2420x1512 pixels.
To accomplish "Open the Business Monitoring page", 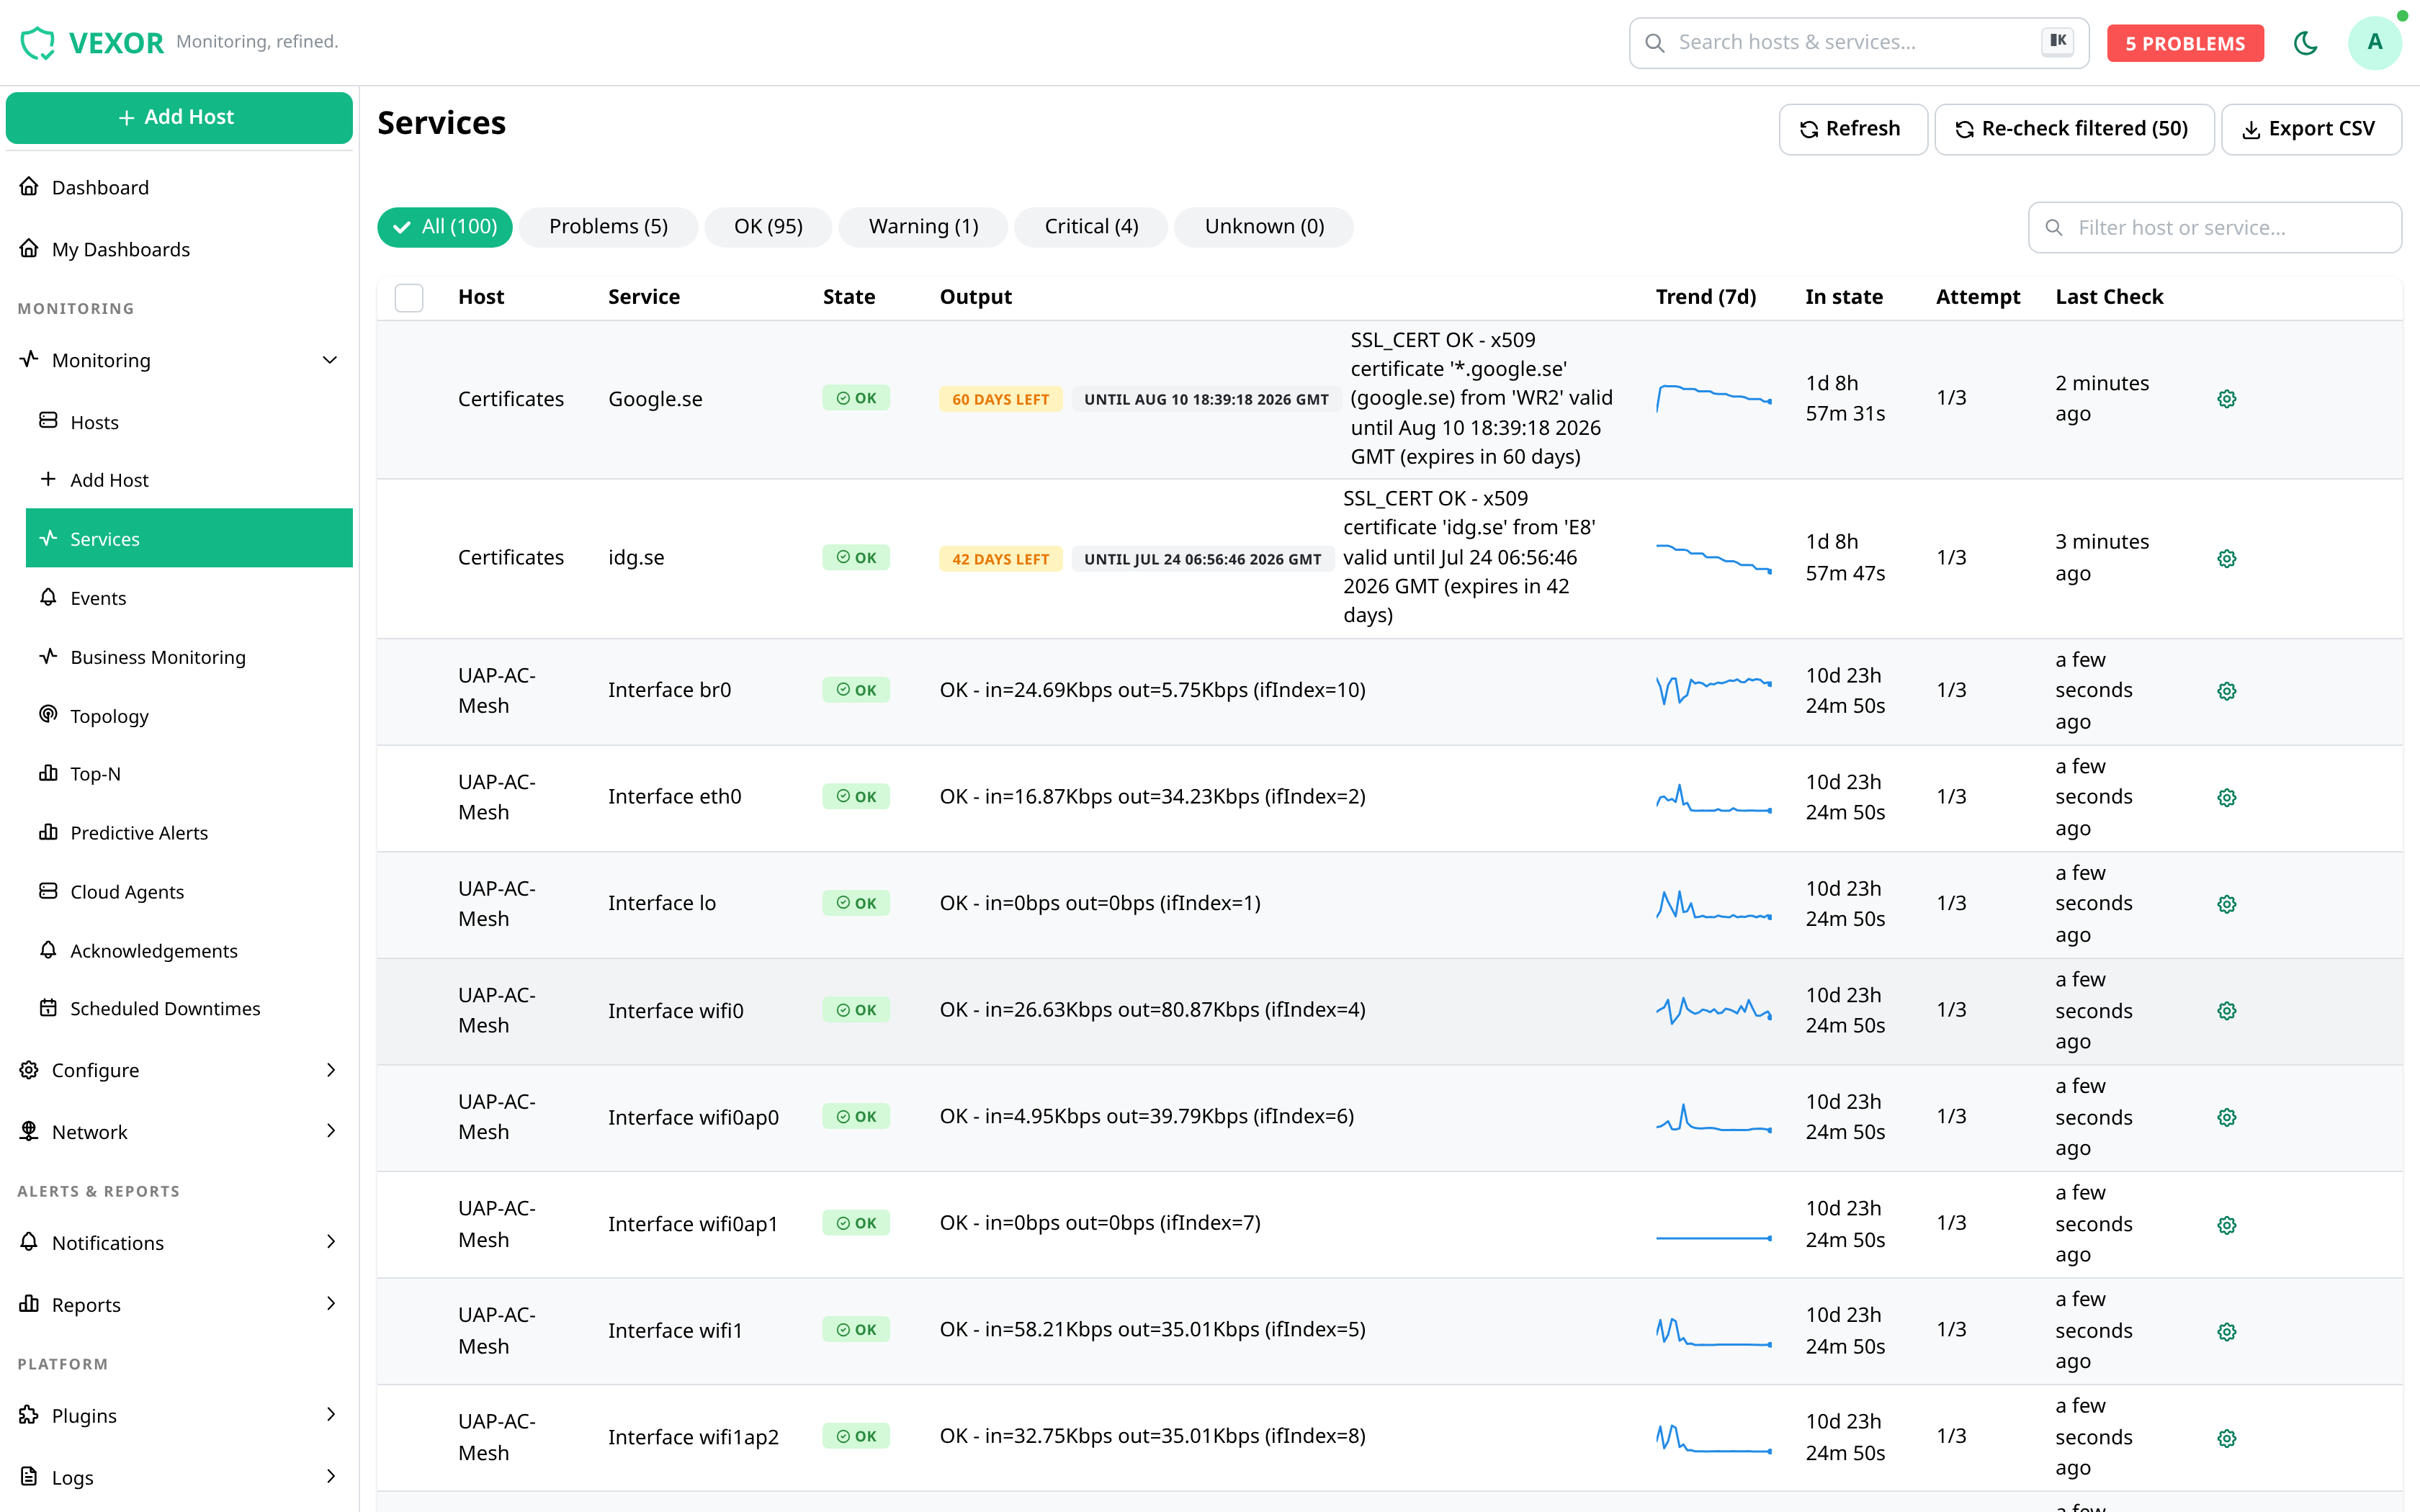I will (189, 656).
